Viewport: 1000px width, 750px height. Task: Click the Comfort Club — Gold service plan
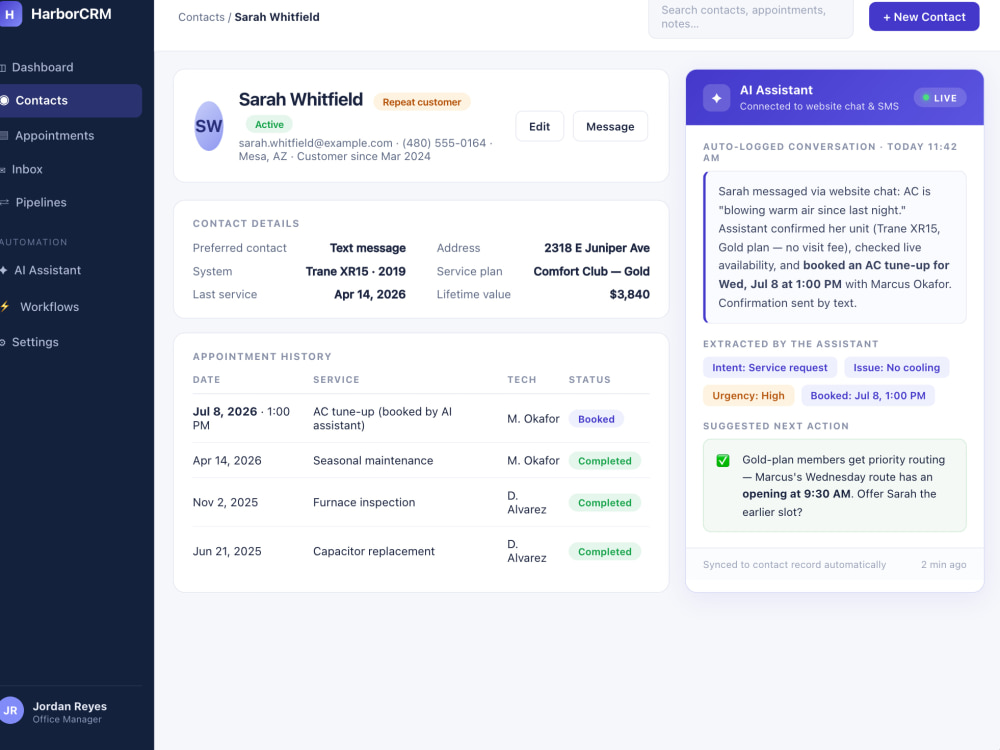pos(592,272)
